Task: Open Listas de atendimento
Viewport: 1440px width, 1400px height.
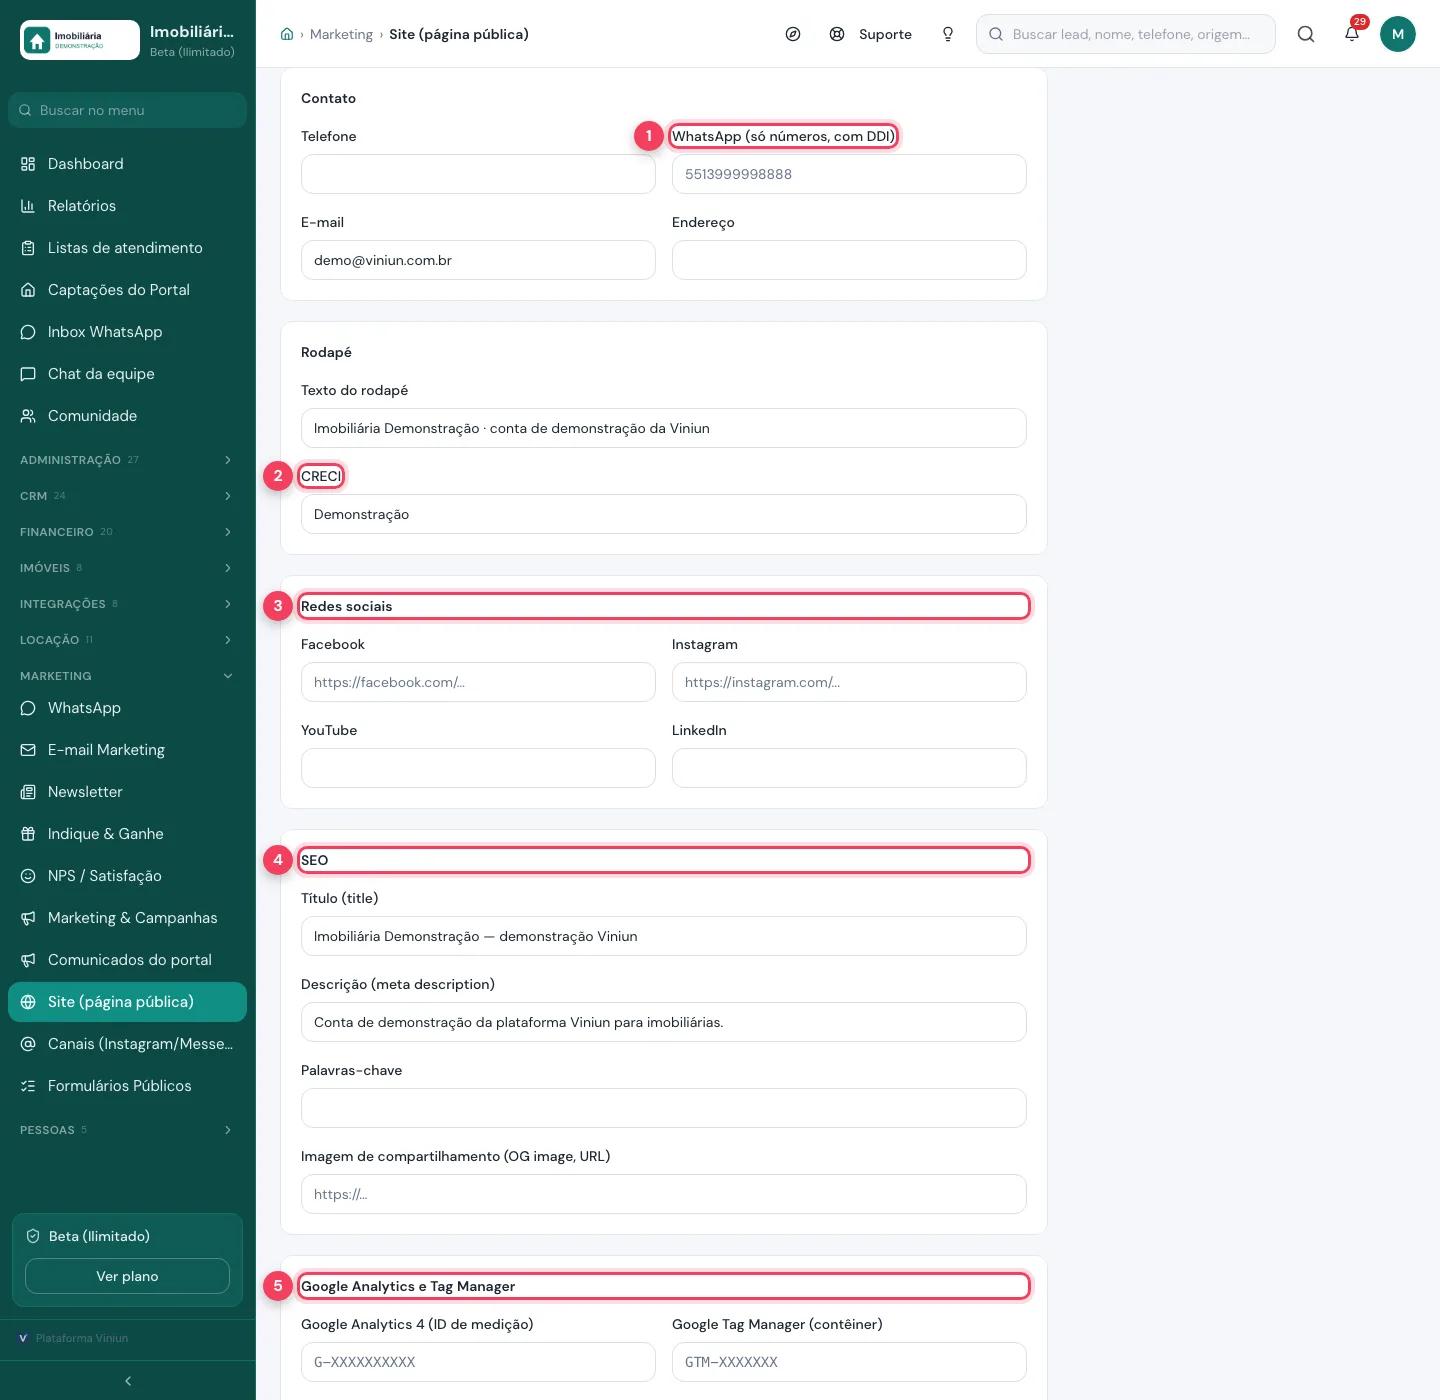Action: [x=127, y=248]
